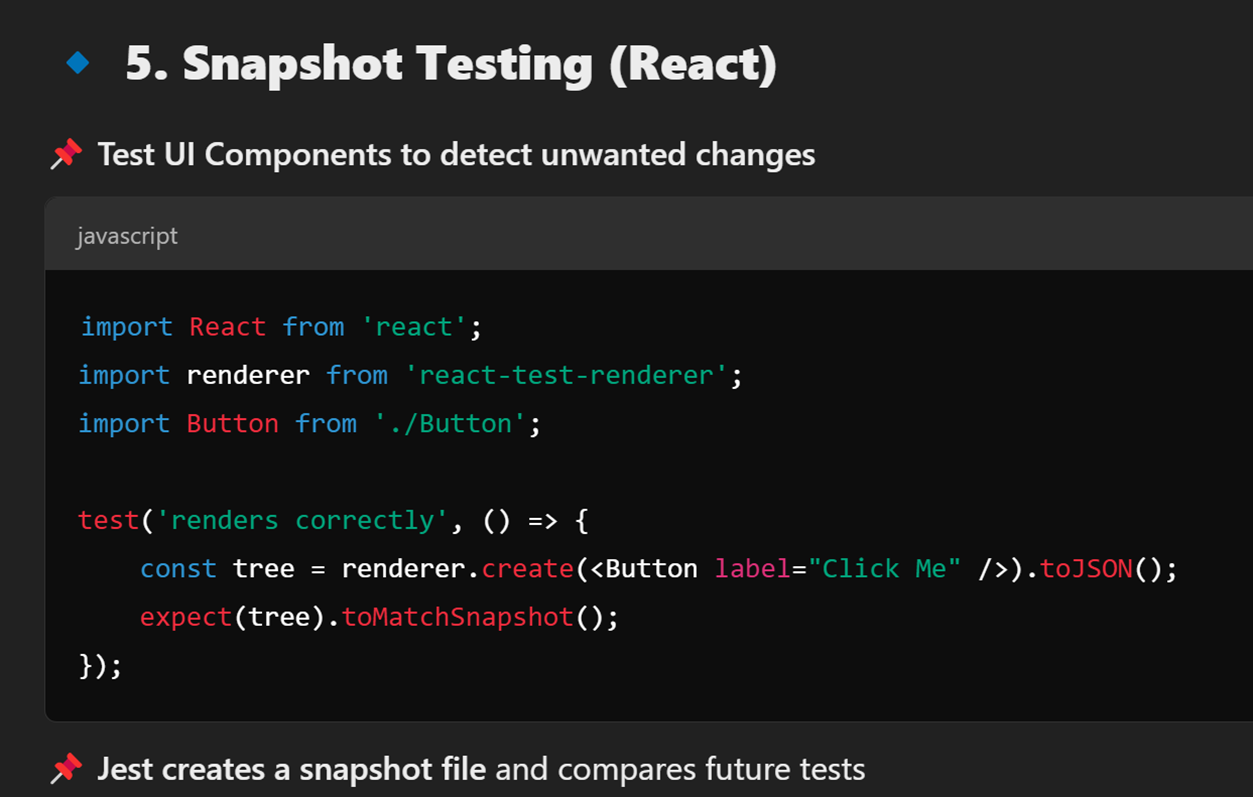Click the blue diamond bullet icon

[x=77, y=63]
